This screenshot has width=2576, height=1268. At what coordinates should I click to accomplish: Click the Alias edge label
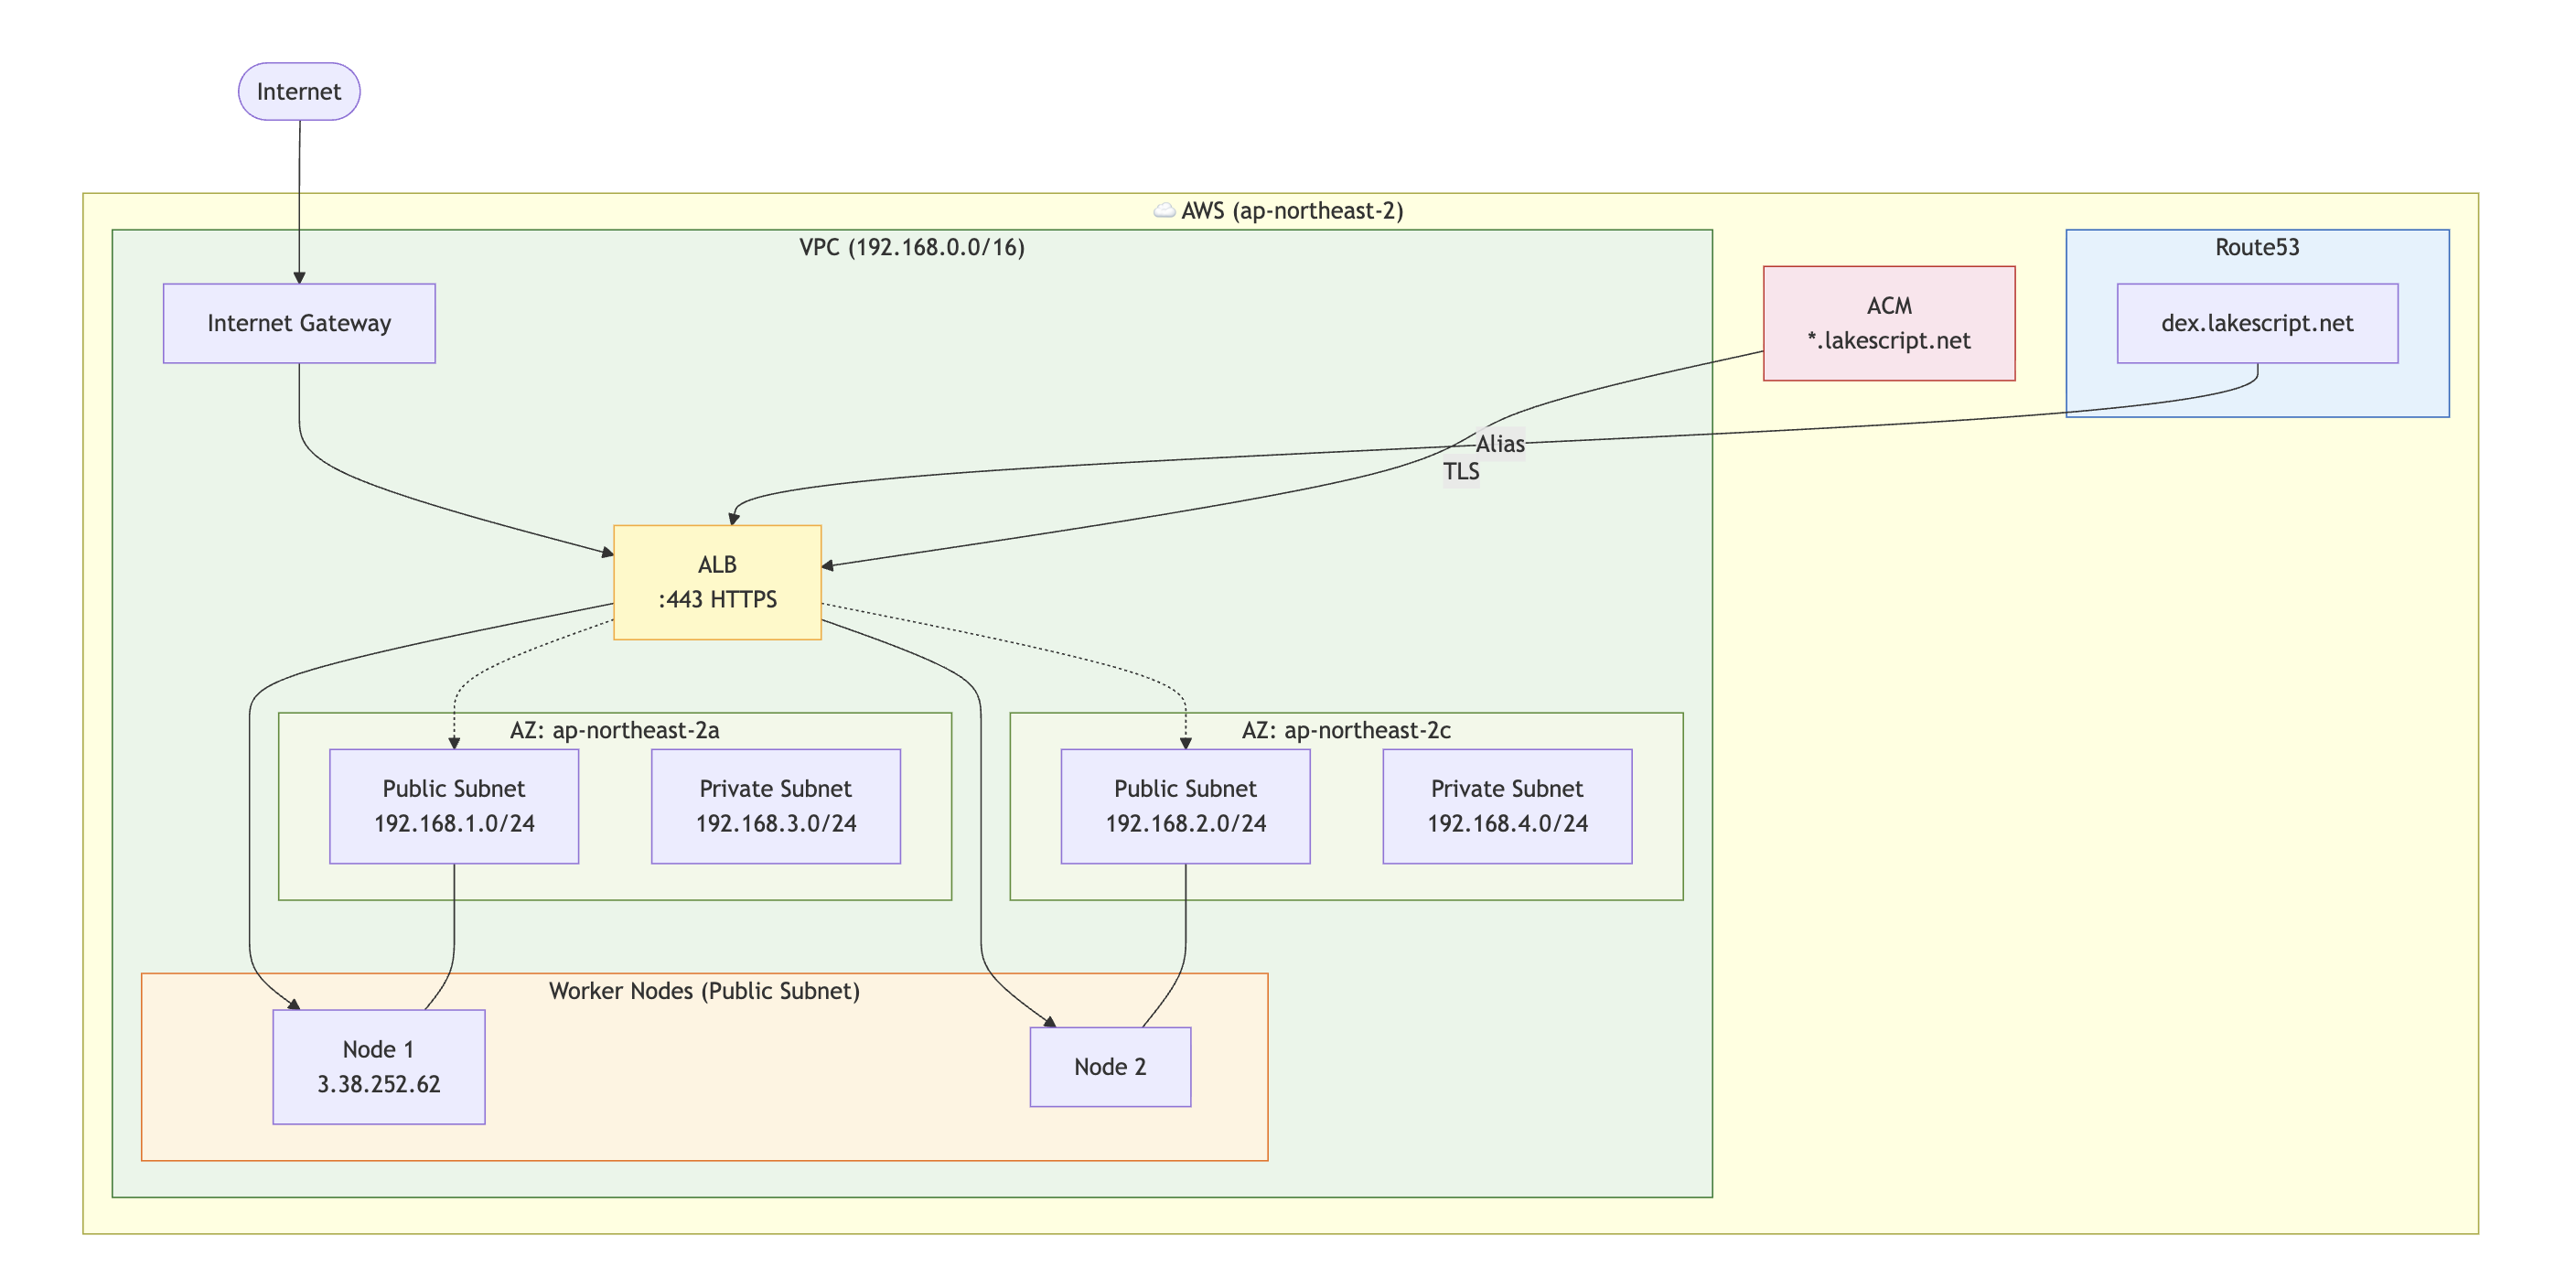tap(1499, 444)
